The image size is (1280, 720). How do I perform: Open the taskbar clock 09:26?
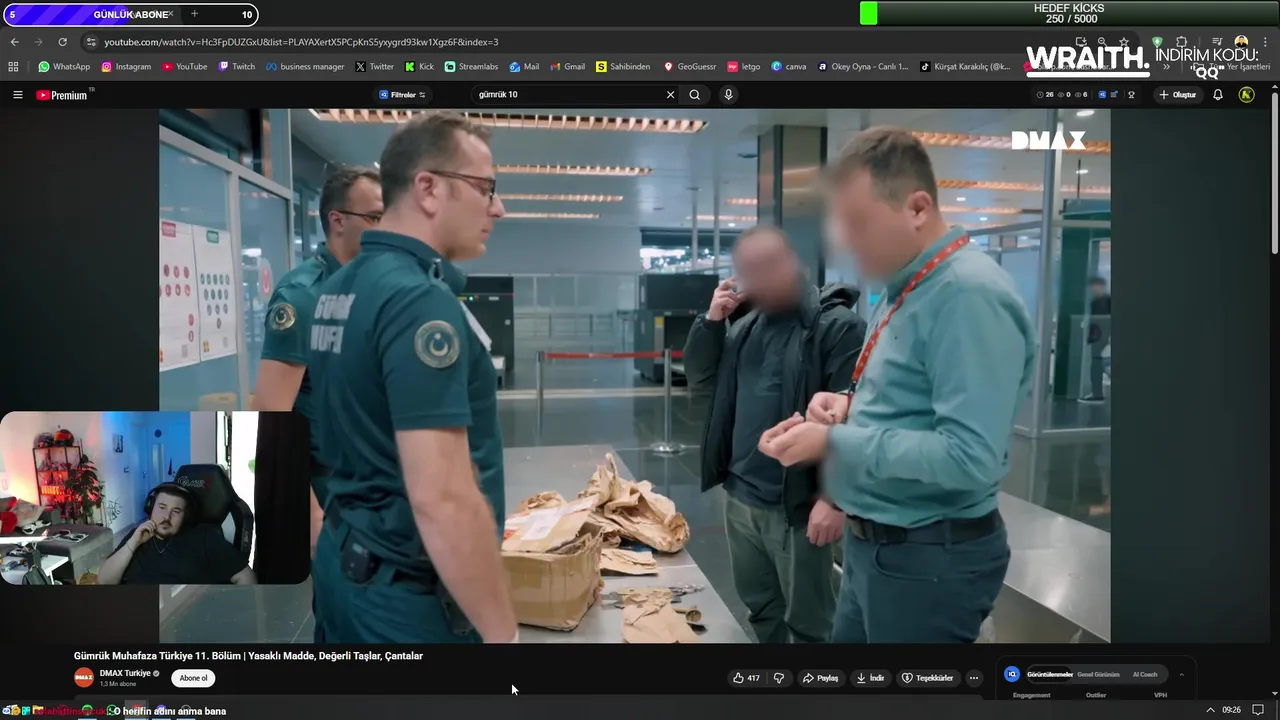1232,710
